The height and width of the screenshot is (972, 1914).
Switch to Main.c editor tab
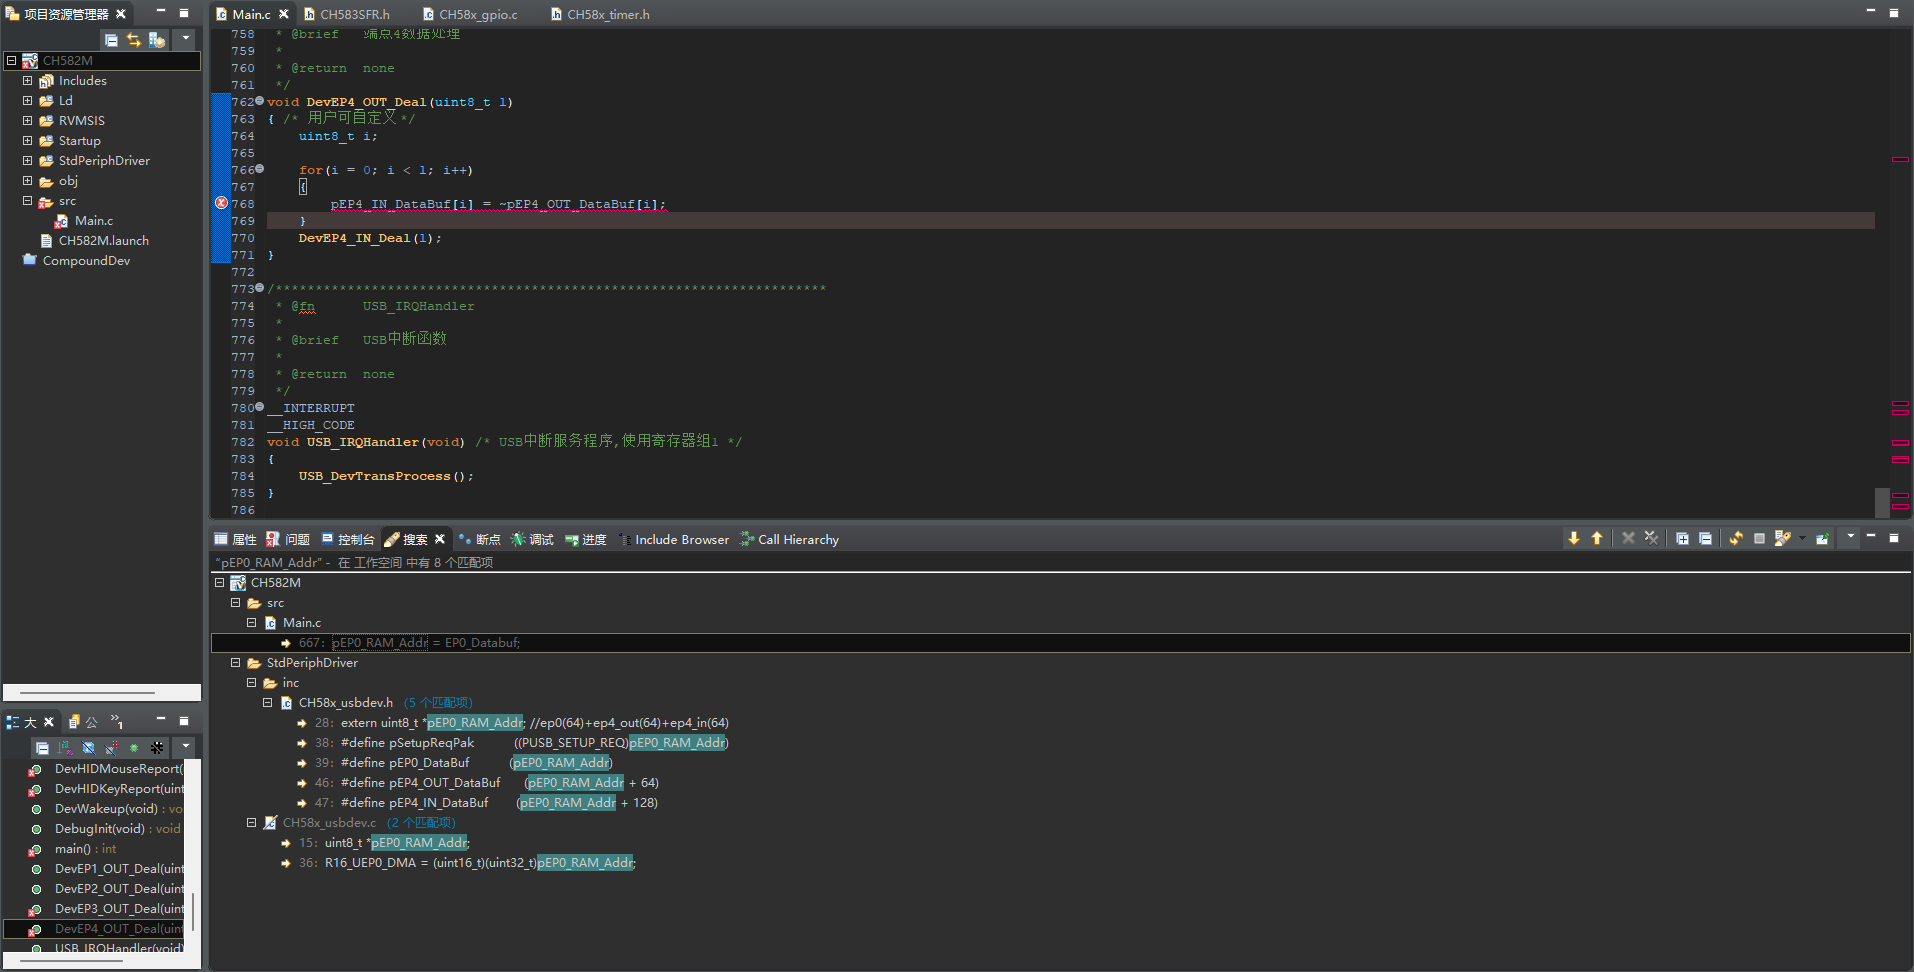[251, 14]
